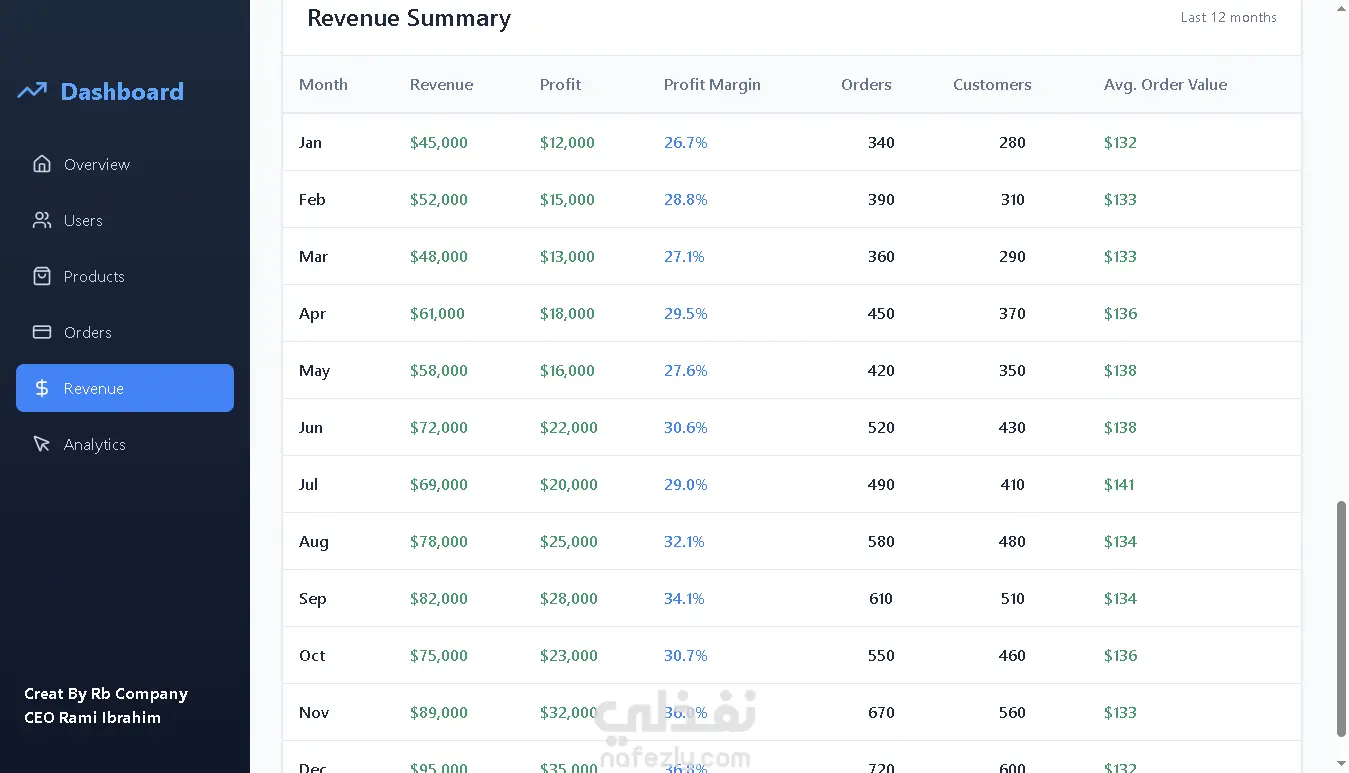Image resolution: width=1349 pixels, height=773 pixels.
Task: Click the Dashboard trending arrow logo icon
Action: pos(32,91)
